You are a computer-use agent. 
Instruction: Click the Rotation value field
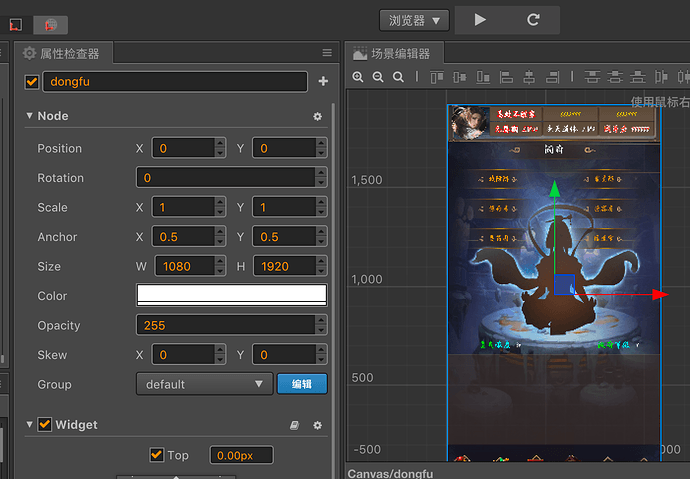[x=226, y=177]
